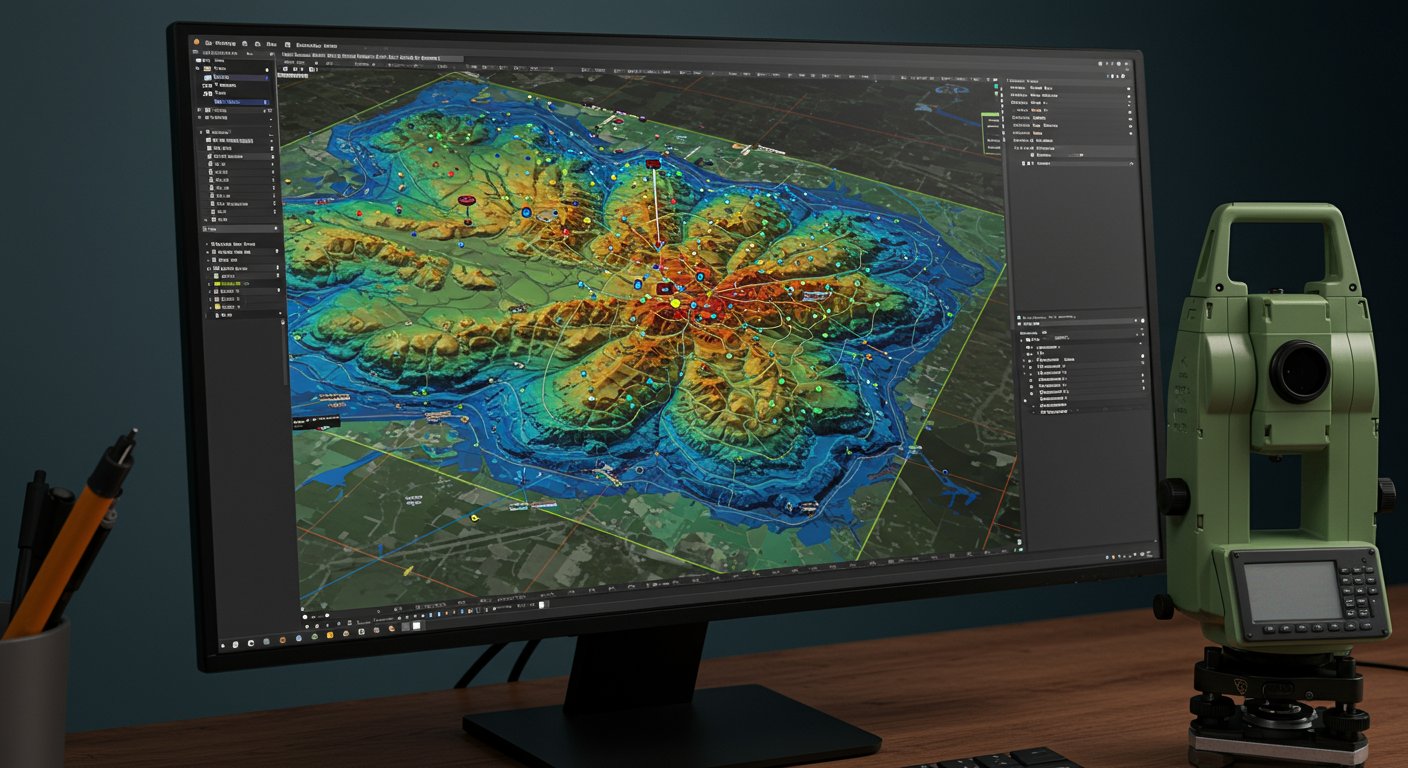Select the large red pin marker at the top of the terrain
The image size is (1408, 768).
pos(653,164)
